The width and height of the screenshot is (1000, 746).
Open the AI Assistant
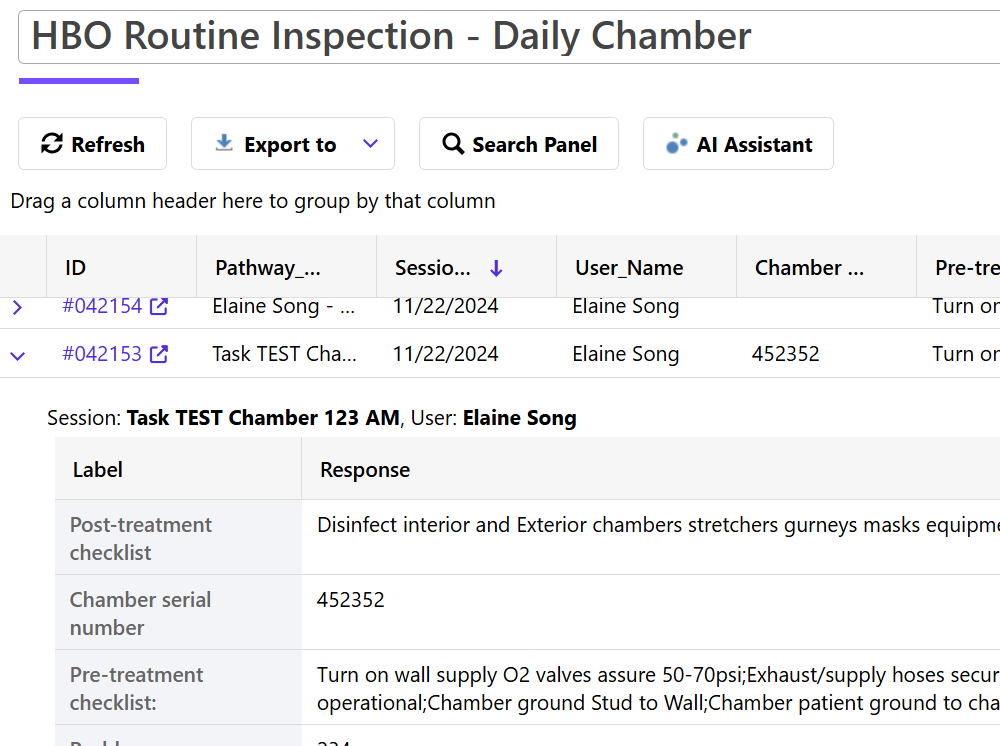tap(738, 143)
